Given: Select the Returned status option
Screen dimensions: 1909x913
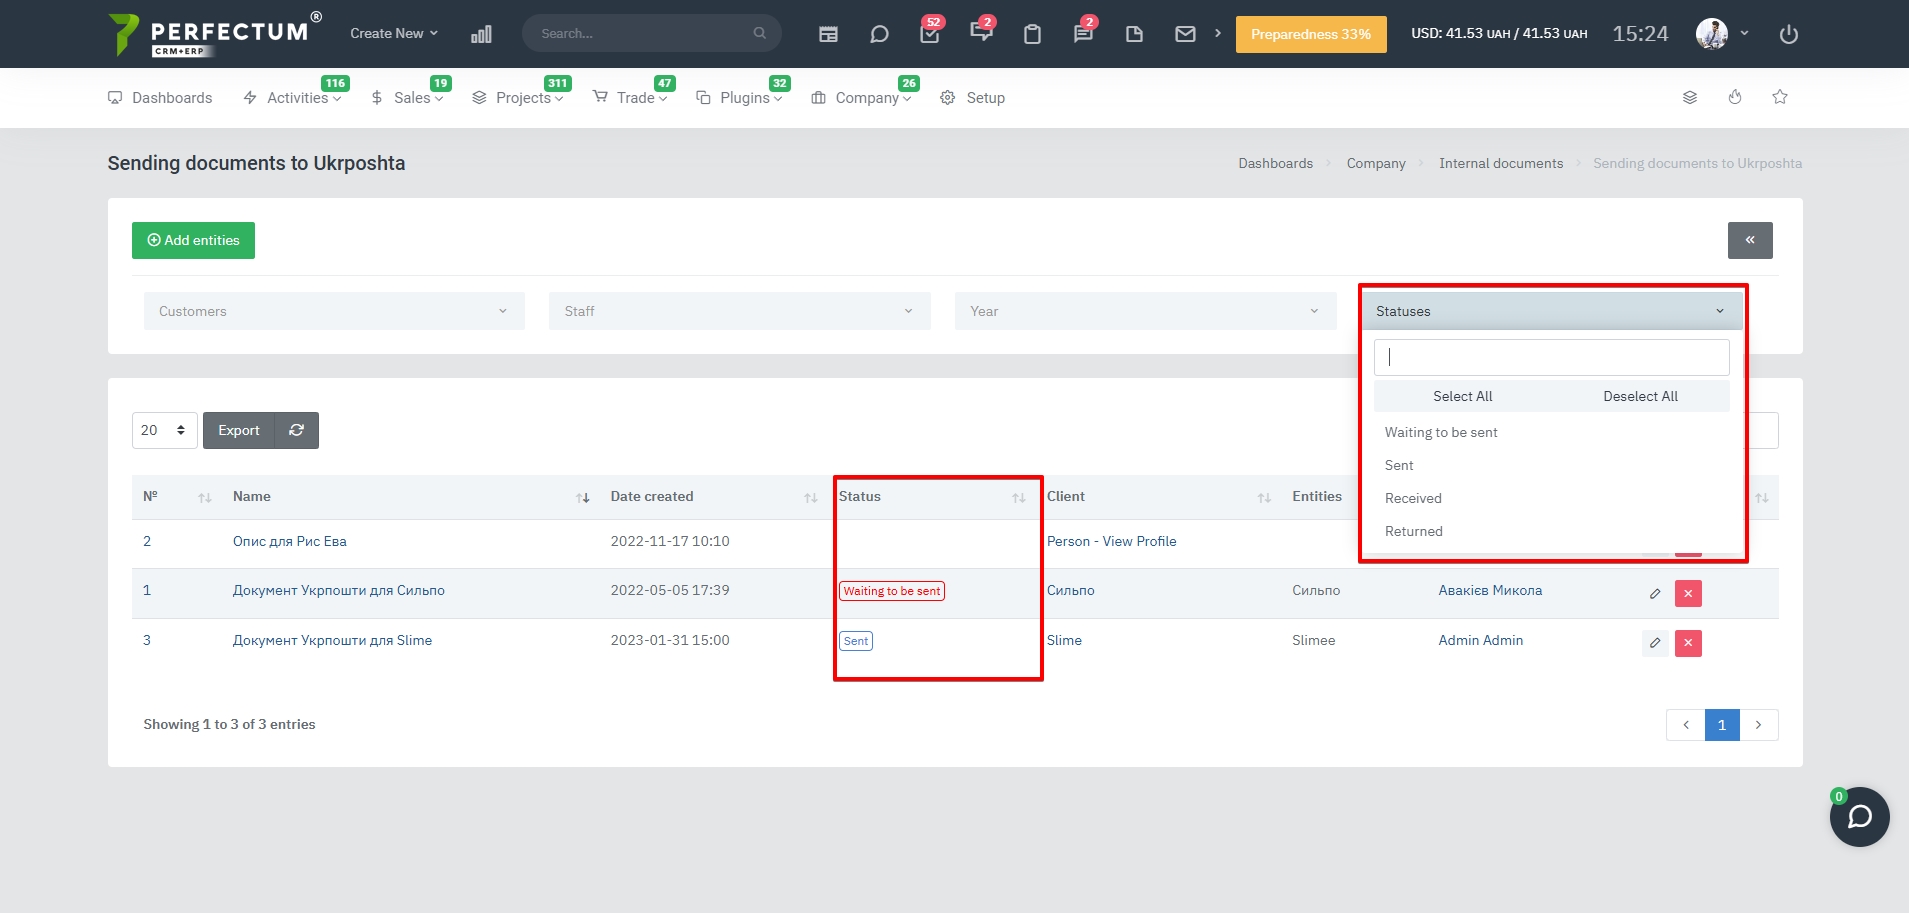Looking at the screenshot, I should [x=1552, y=531].
